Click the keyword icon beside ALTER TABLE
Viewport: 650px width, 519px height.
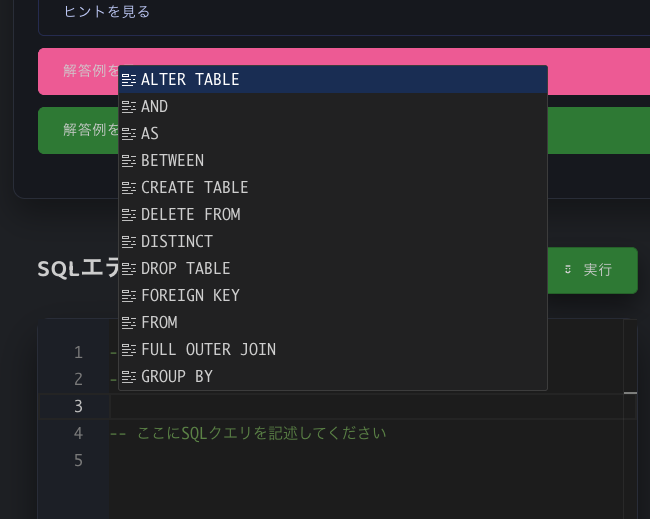[128, 79]
